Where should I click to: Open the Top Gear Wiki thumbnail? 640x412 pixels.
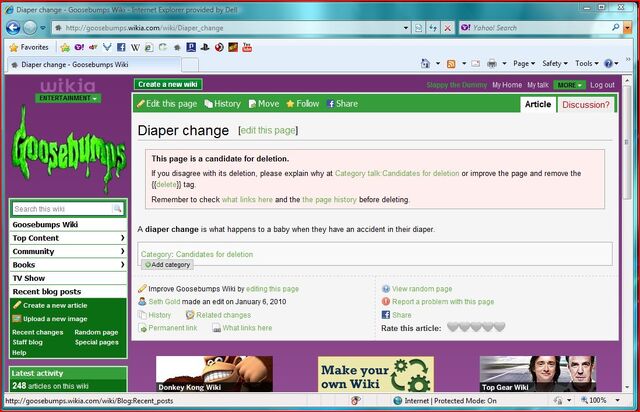click(538, 374)
